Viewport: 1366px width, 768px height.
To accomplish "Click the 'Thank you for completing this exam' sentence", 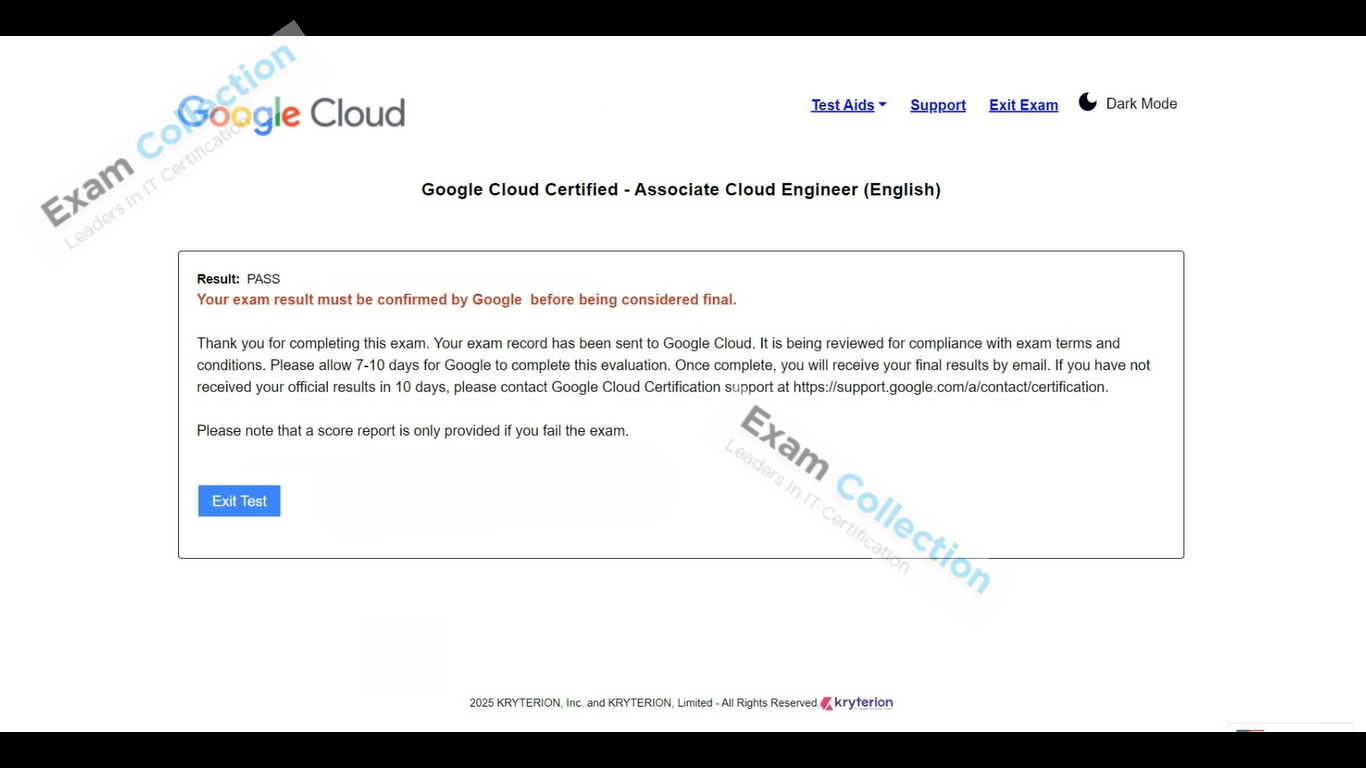I will [x=313, y=343].
